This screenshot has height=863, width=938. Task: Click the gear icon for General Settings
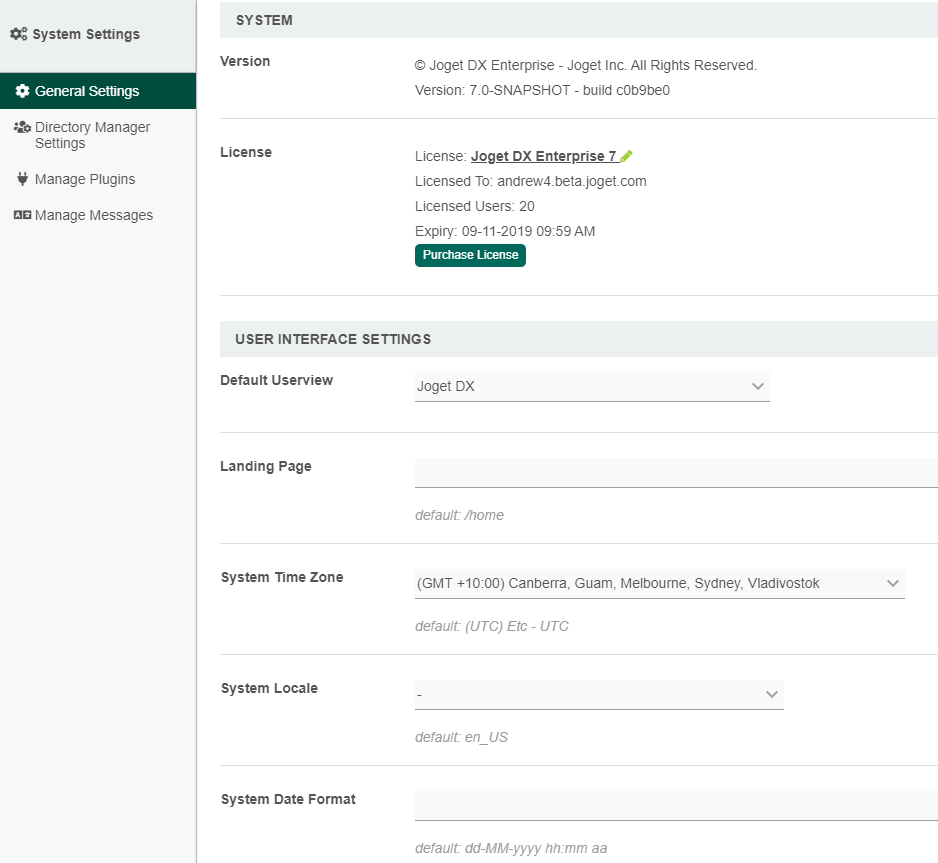tap(22, 91)
